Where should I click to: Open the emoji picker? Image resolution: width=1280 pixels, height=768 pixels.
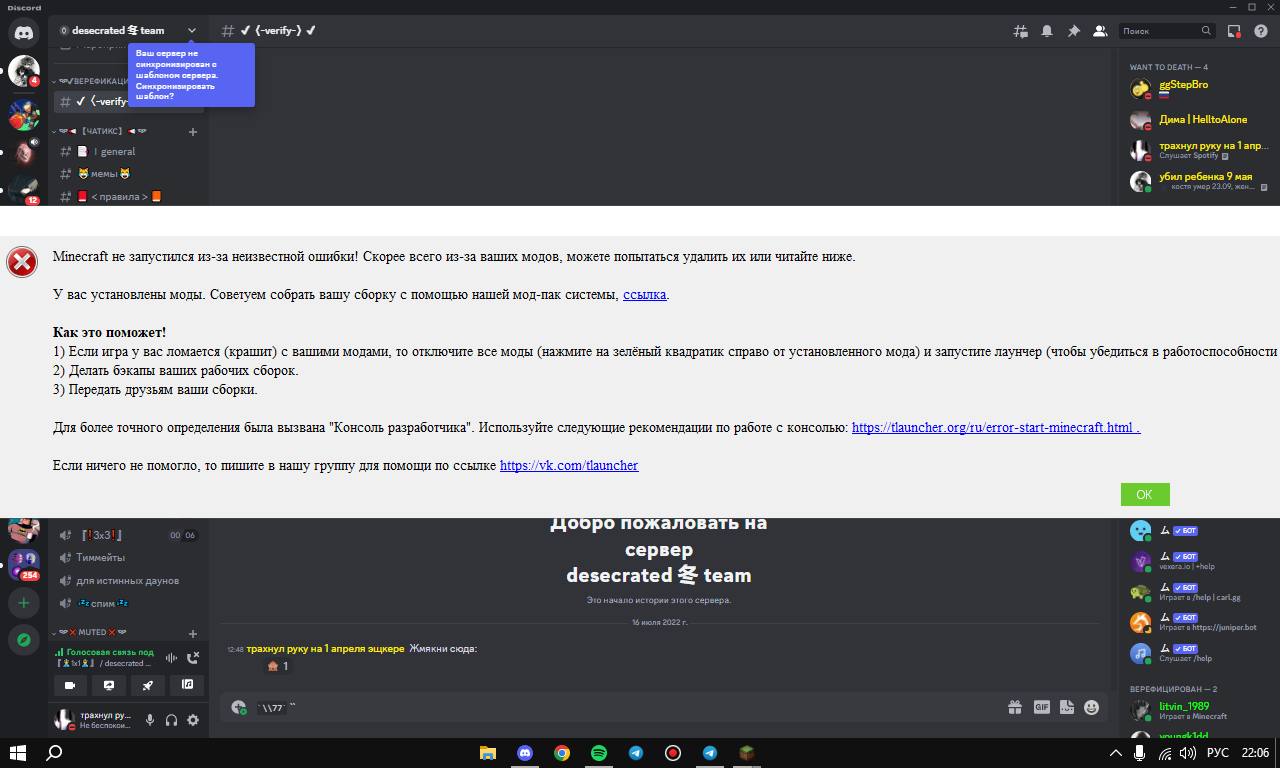[1092, 707]
